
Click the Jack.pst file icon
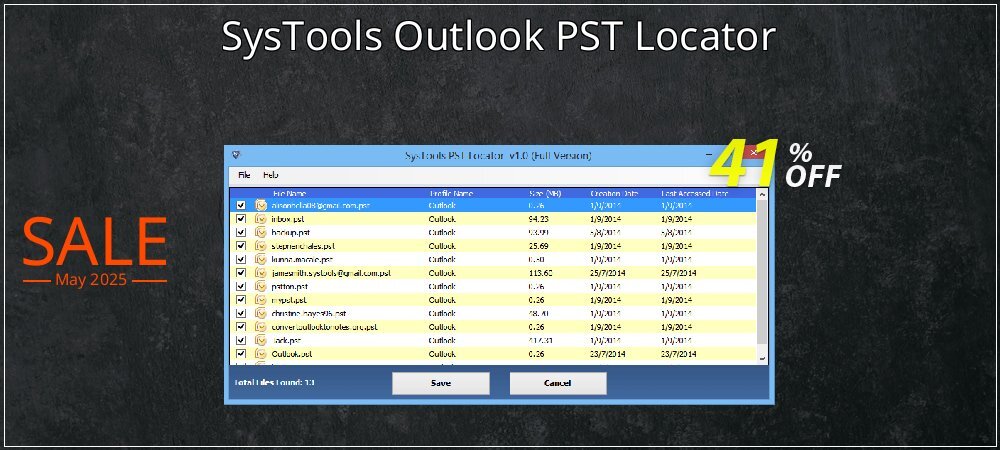click(260, 340)
